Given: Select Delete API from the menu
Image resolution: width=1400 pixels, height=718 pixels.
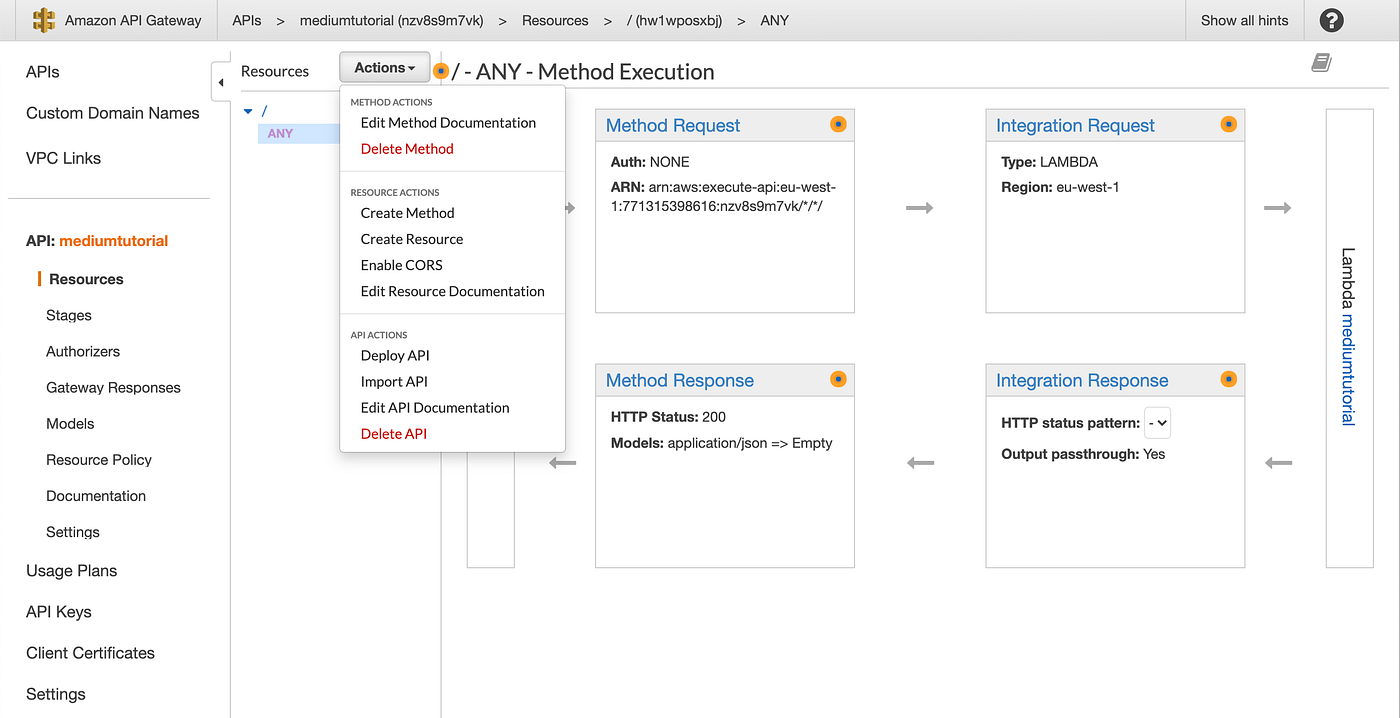Looking at the screenshot, I should pos(394,433).
